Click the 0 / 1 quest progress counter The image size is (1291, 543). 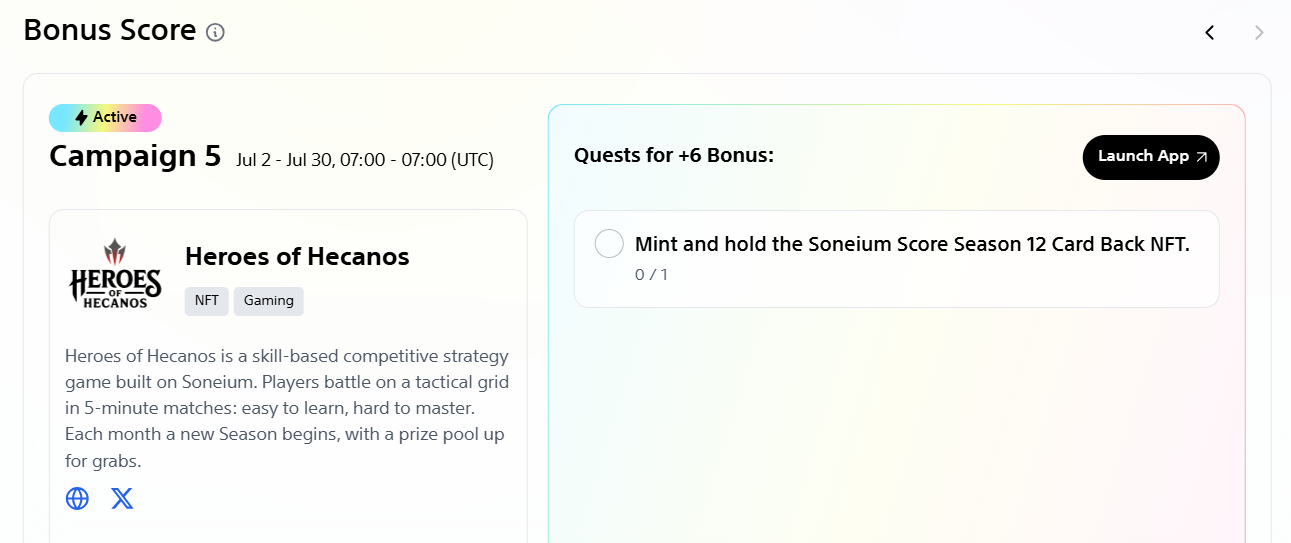[651, 275]
